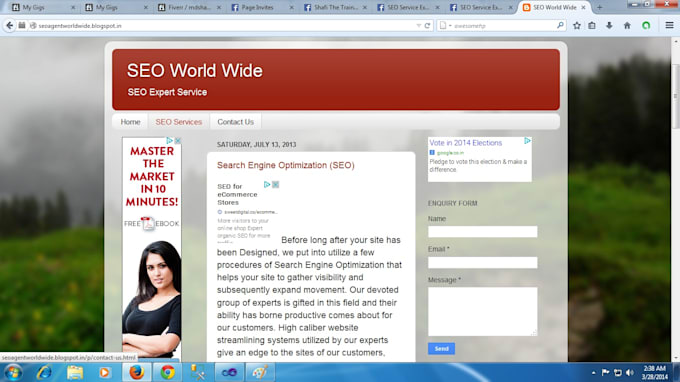Open the Home navigation link
Image resolution: width=680 pixels, height=382 pixels.
point(130,122)
